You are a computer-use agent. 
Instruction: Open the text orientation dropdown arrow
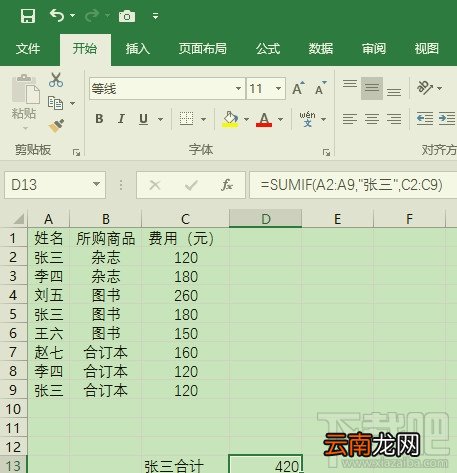pyautogui.click(x=440, y=88)
